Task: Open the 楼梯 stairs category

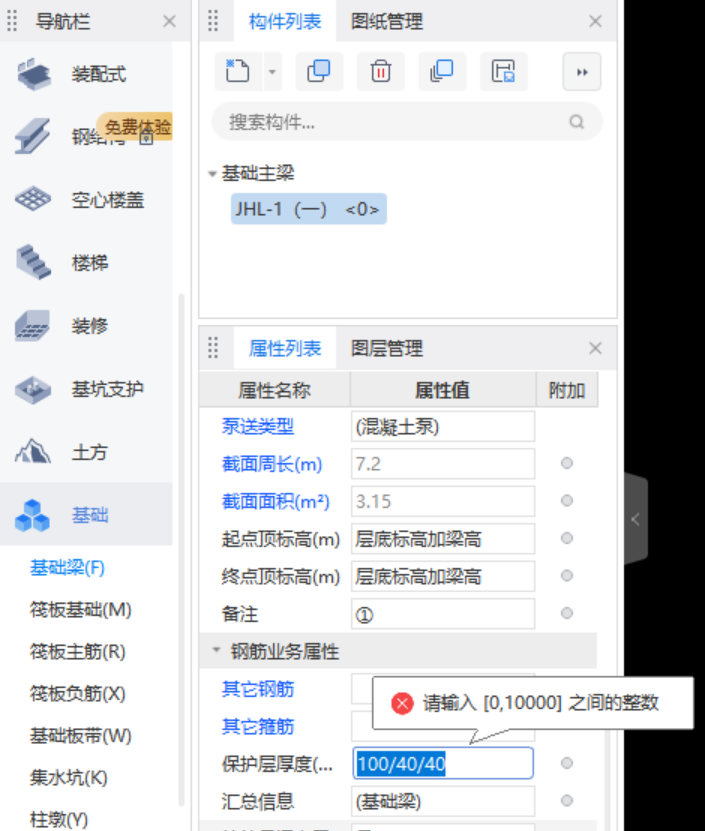Action: [x=86, y=262]
